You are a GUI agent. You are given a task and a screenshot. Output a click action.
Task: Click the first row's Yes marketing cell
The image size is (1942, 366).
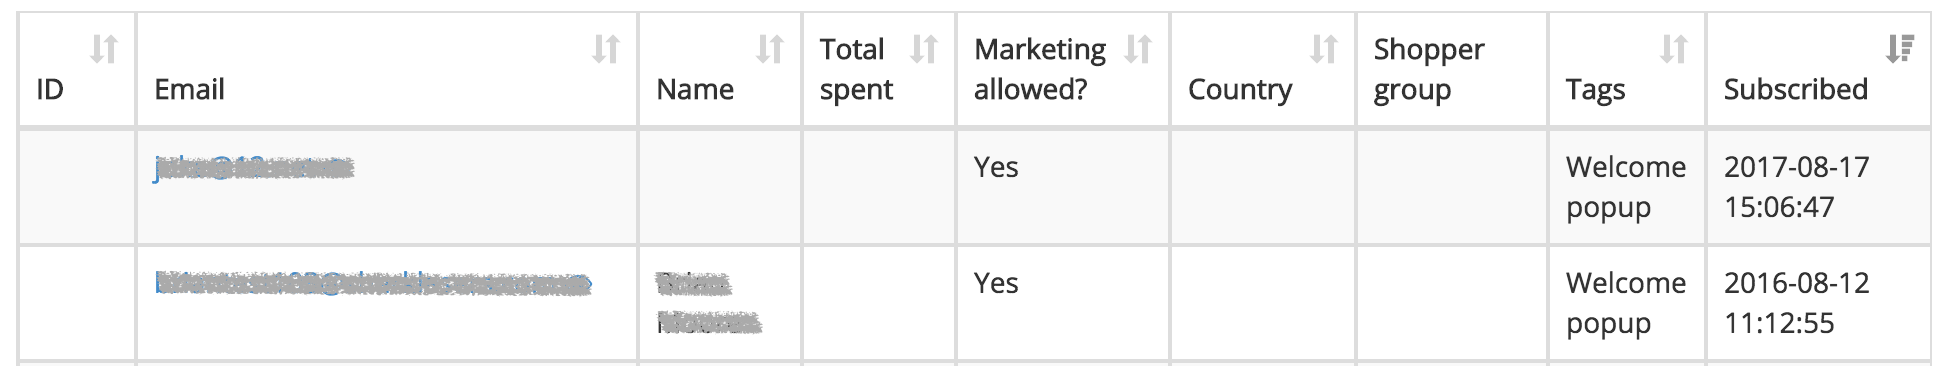(996, 167)
